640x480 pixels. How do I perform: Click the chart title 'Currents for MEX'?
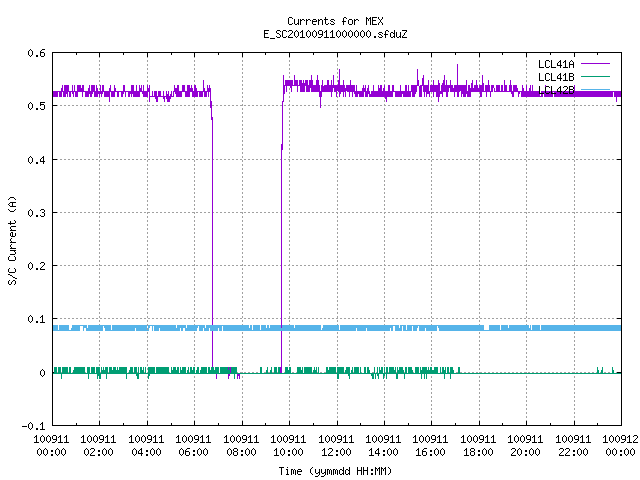(335, 21)
